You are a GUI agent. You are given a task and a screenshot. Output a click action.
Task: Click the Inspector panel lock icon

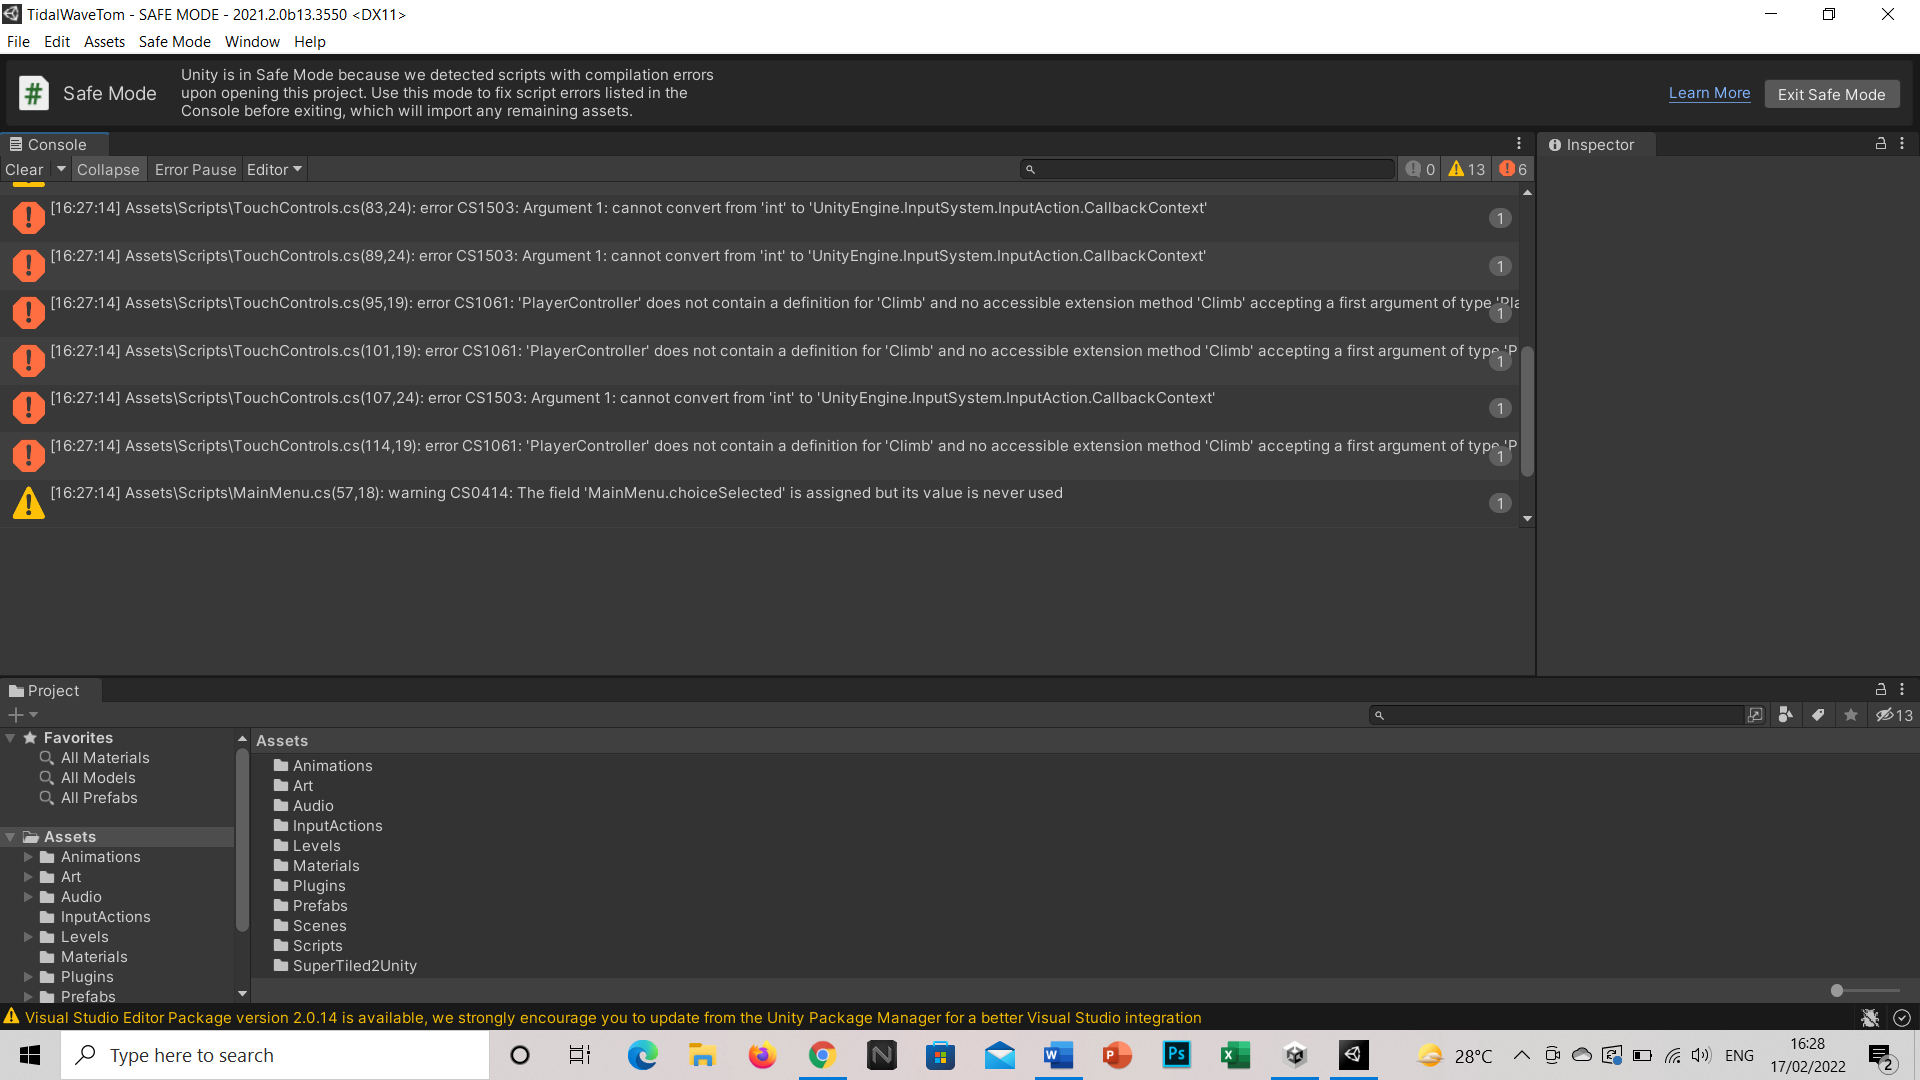click(1880, 144)
